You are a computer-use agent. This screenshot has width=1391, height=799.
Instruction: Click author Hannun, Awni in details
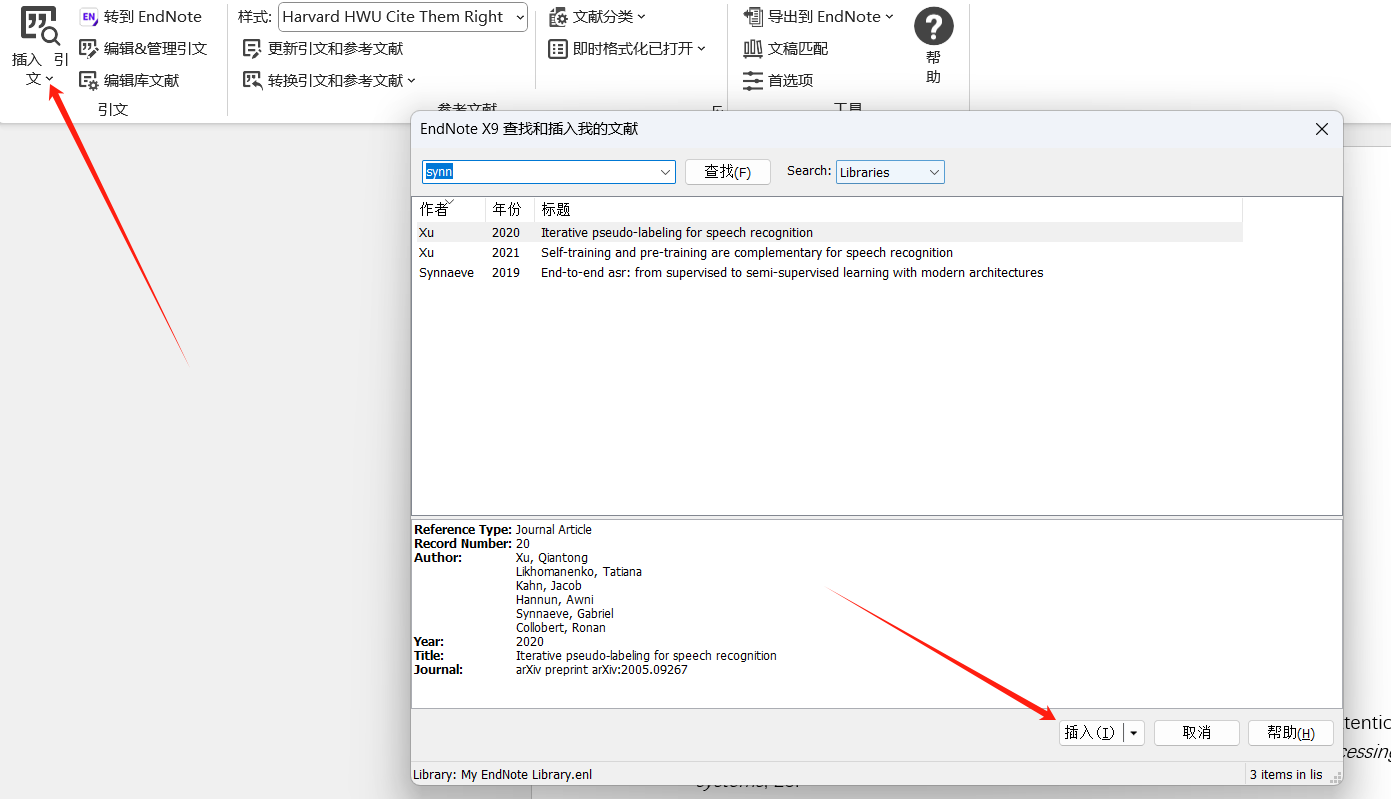coord(555,600)
